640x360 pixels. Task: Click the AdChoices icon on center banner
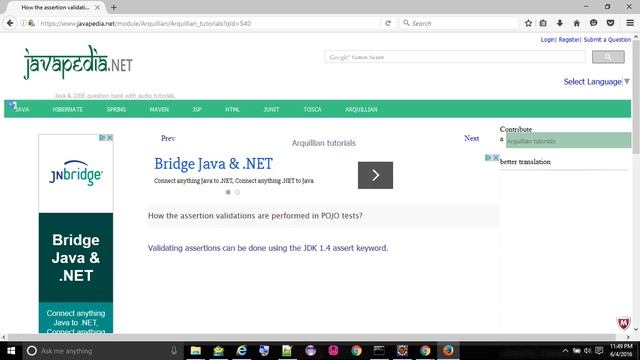(x=488, y=158)
